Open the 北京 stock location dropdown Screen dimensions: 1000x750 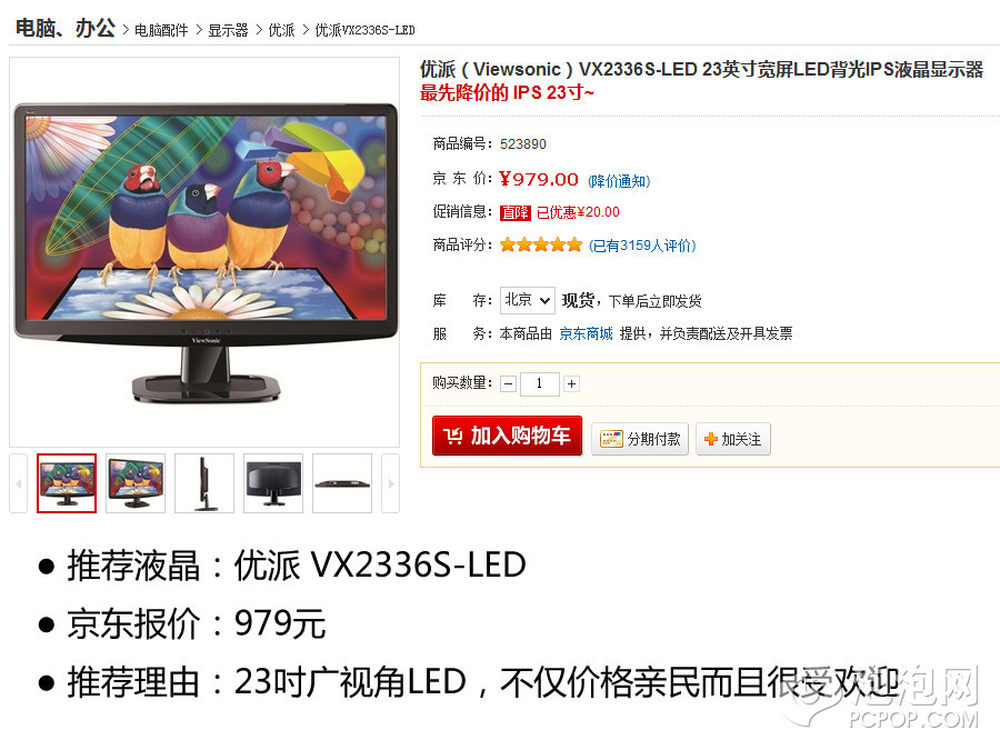[527, 300]
